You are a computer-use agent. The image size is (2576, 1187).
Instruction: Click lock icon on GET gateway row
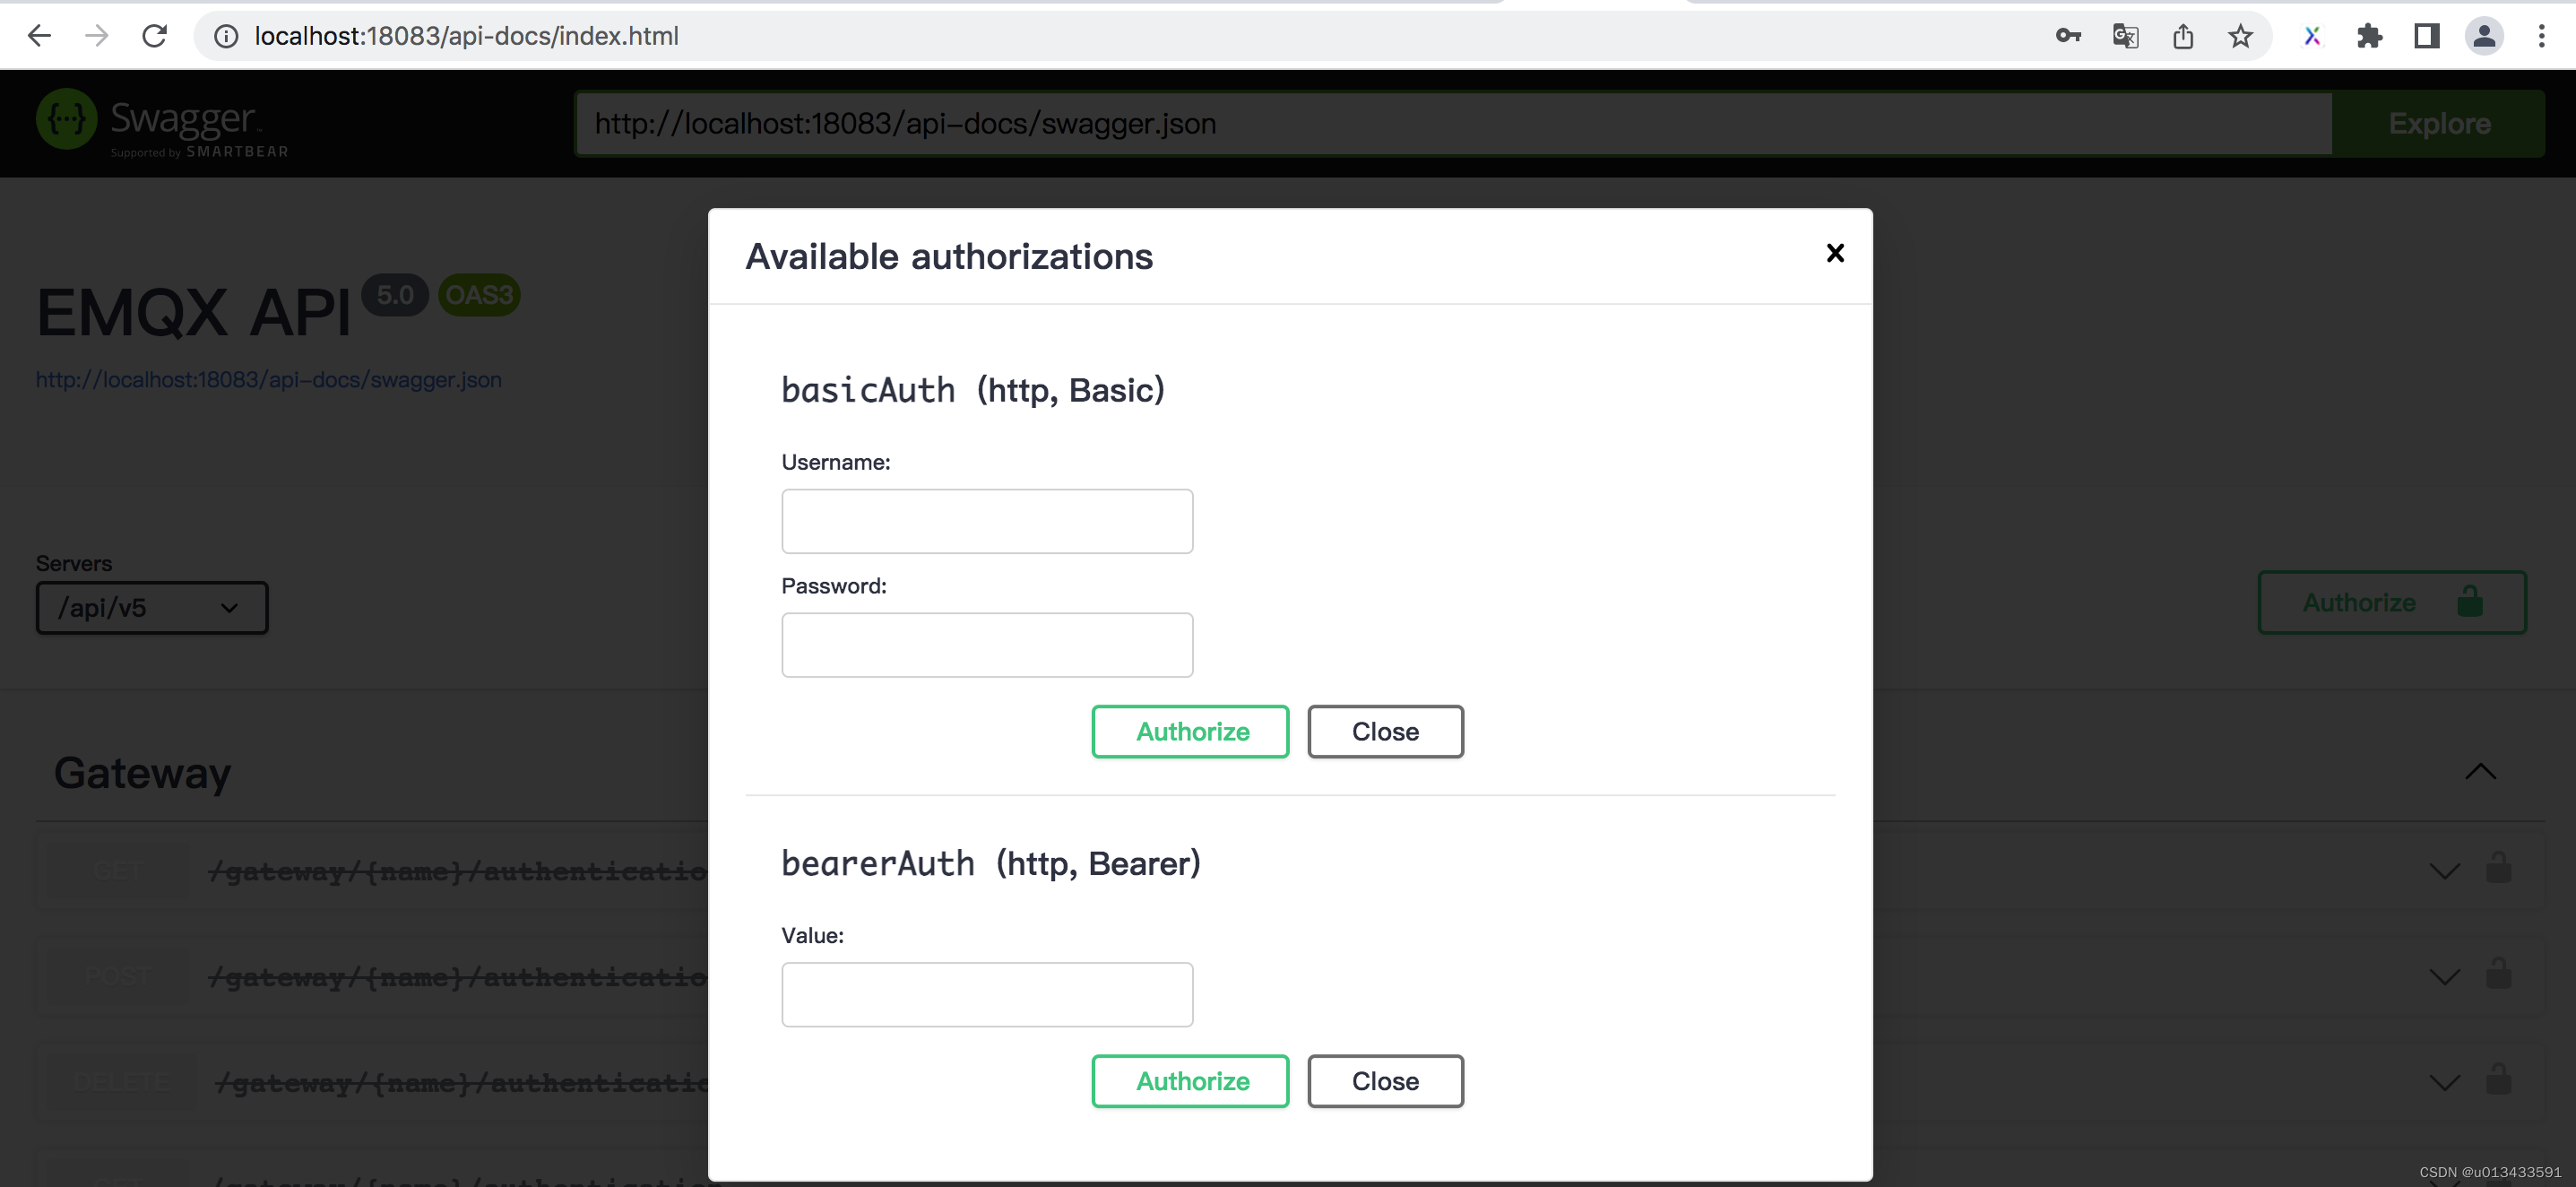pos(2498,868)
